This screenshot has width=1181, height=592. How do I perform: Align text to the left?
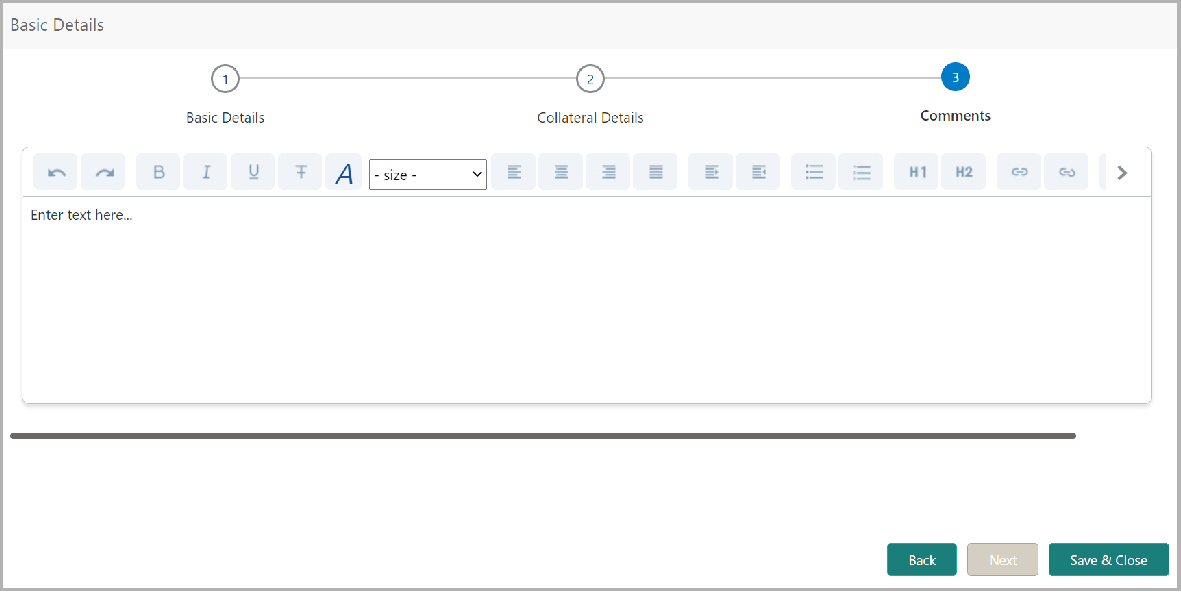513,171
